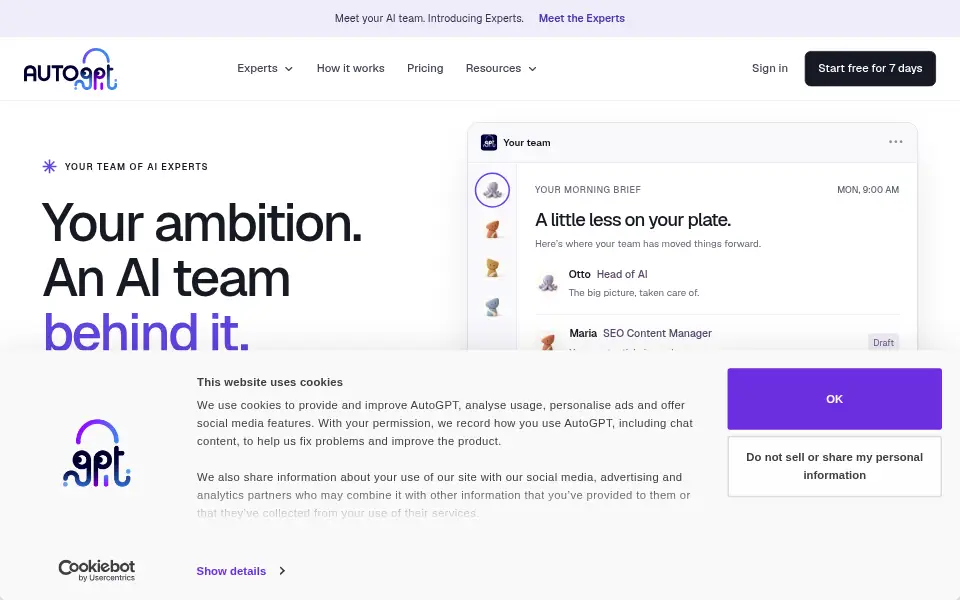Click the Draft tag next to Maria

click(883, 342)
